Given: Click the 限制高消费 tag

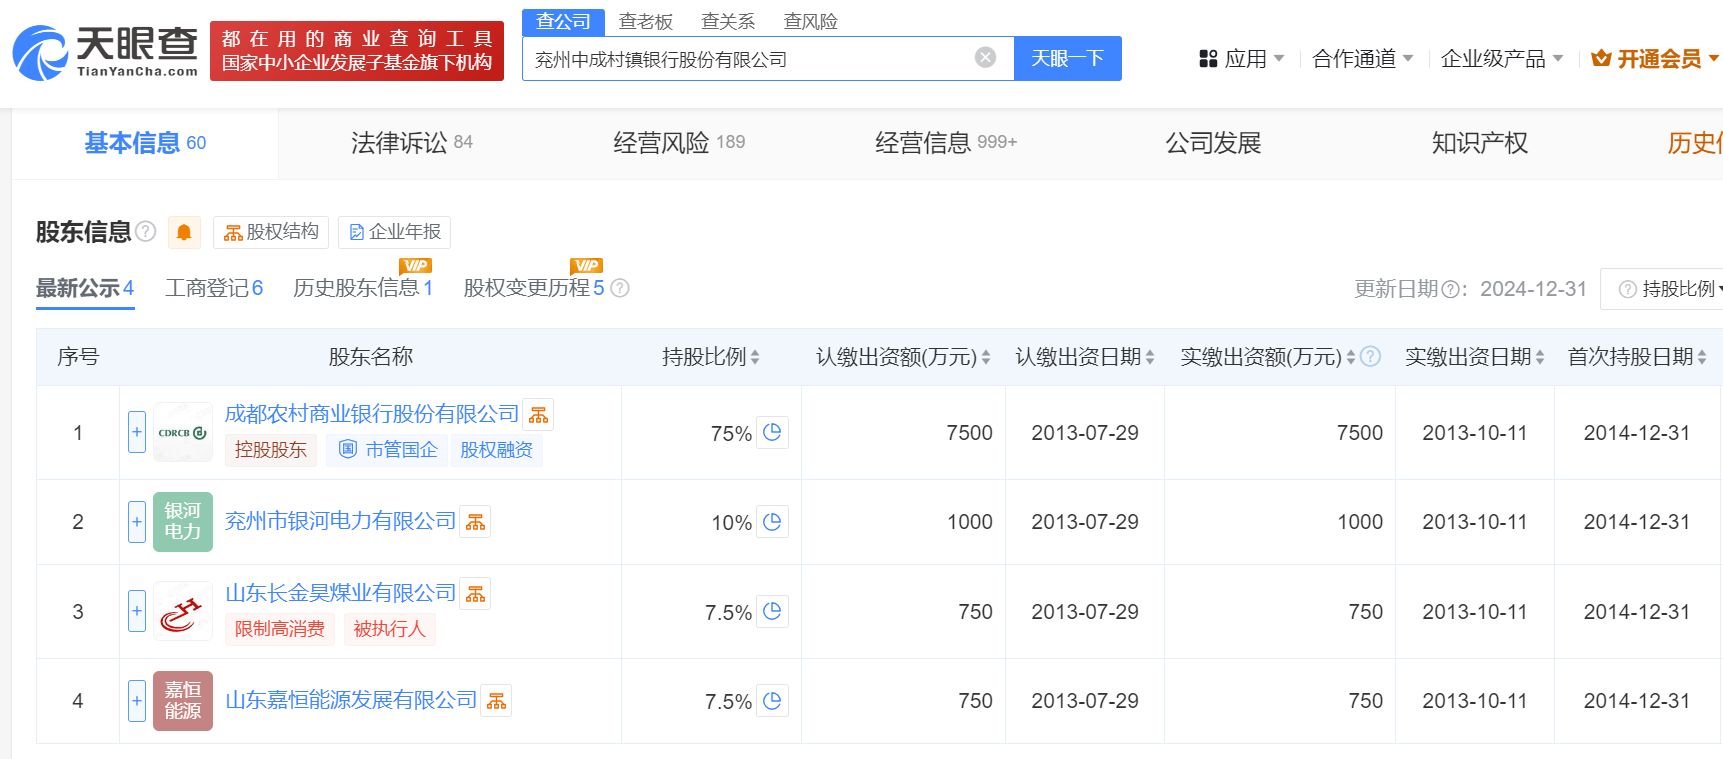Looking at the screenshot, I should (x=279, y=629).
